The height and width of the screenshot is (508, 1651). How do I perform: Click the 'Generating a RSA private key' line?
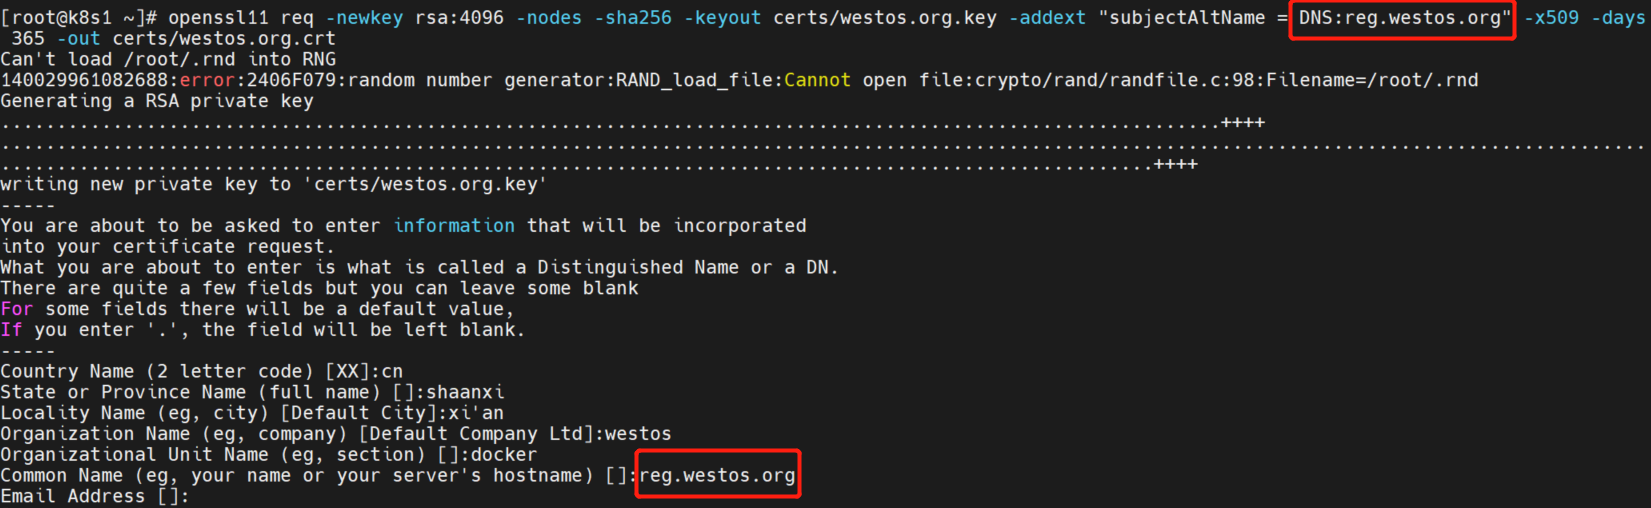click(x=157, y=101)
